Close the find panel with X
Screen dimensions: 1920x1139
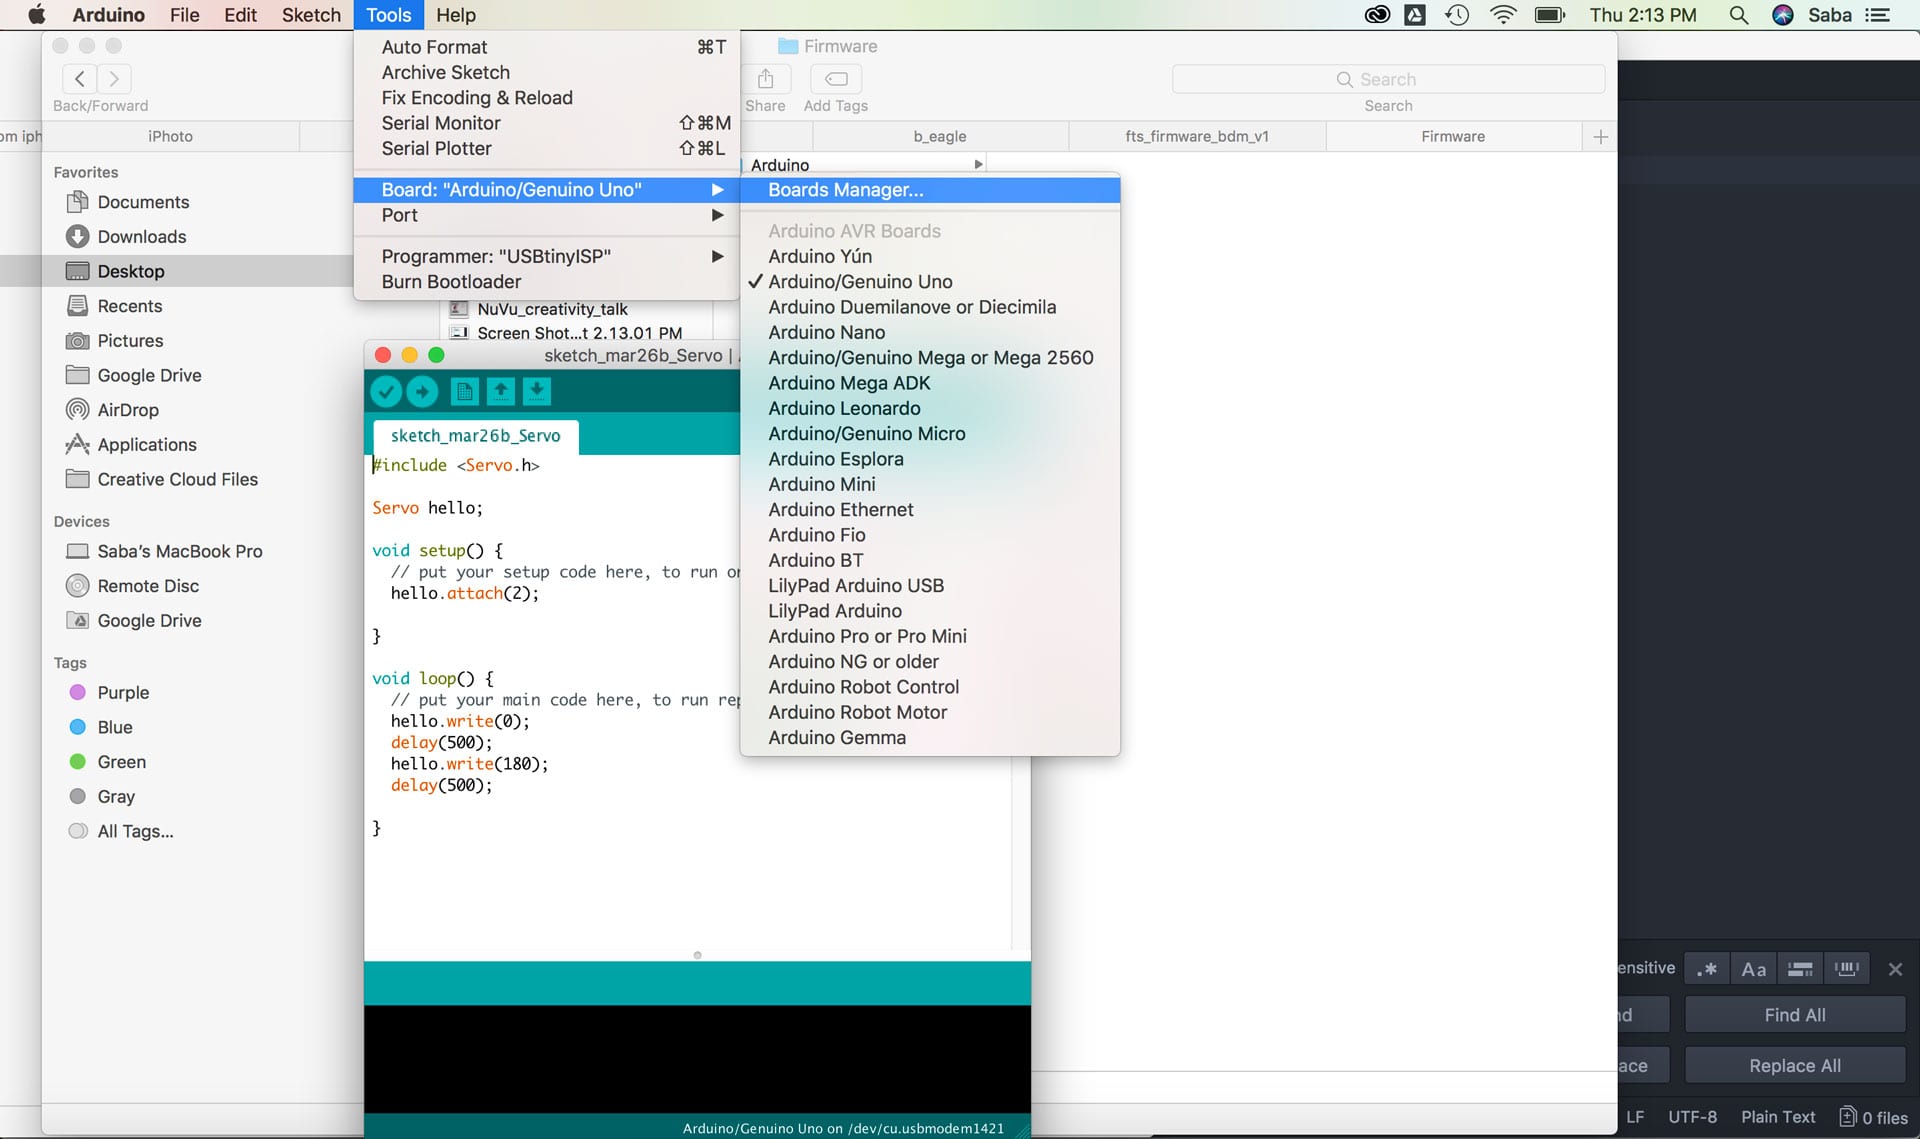pos(1895,969)
